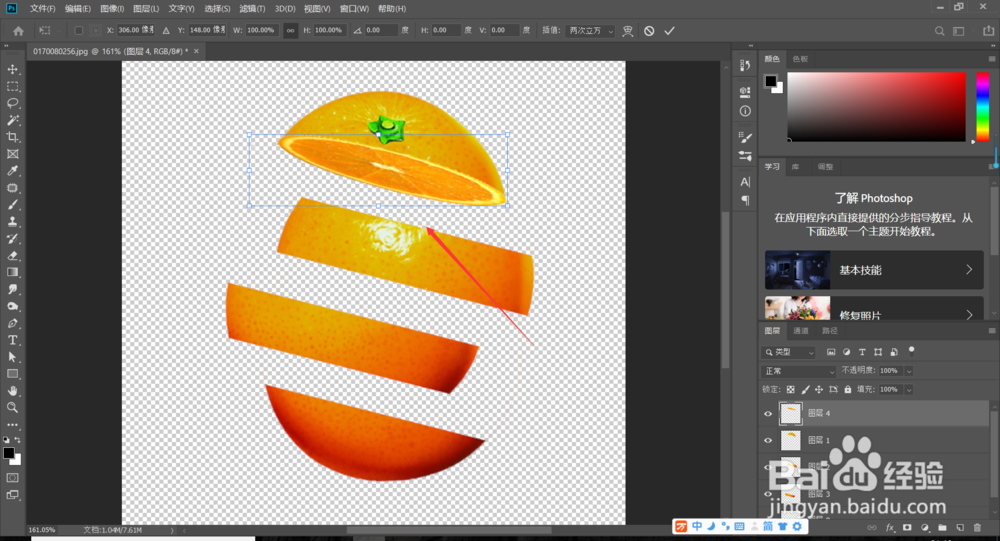The image size is (1000, 541).
Task: Toggle layer filter on/off switch
Action: [911, 350]
